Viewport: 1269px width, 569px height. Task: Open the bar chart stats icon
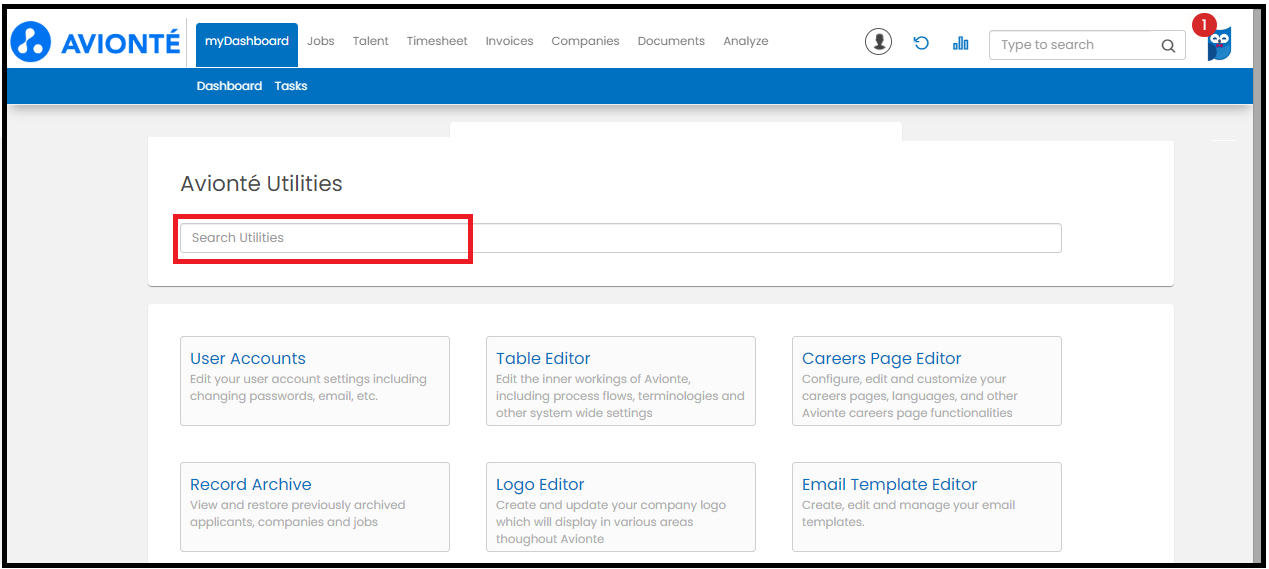(961, 43)
